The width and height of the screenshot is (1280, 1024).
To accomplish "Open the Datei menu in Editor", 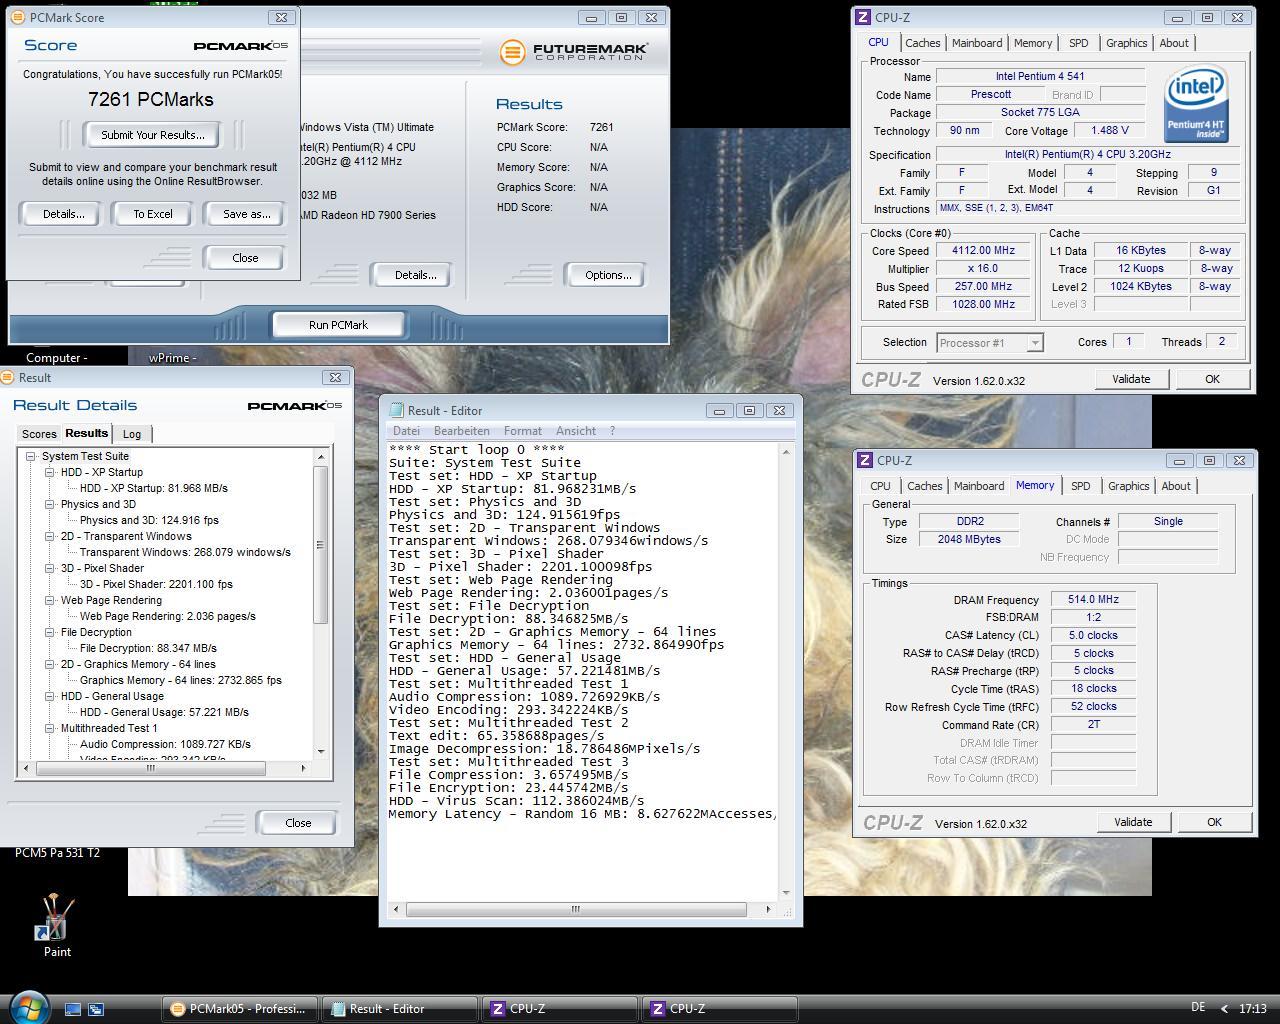I will click(406, 431).
